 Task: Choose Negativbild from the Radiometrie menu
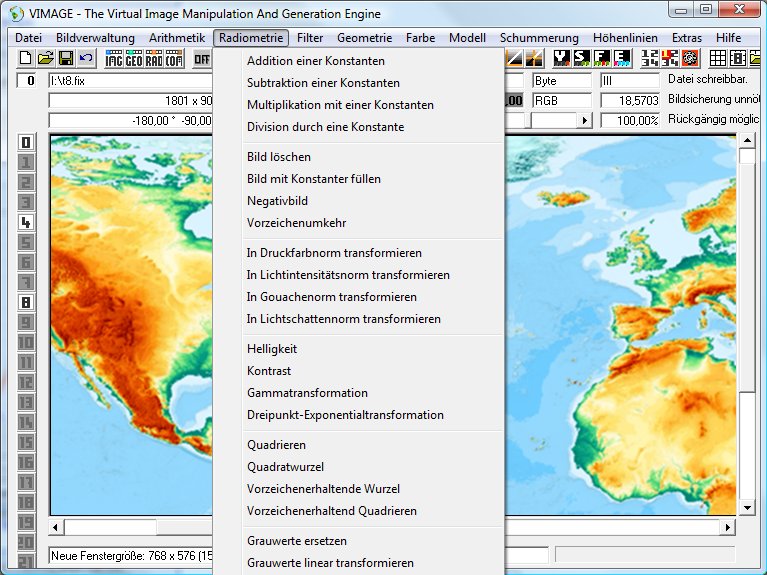point(277,201)
